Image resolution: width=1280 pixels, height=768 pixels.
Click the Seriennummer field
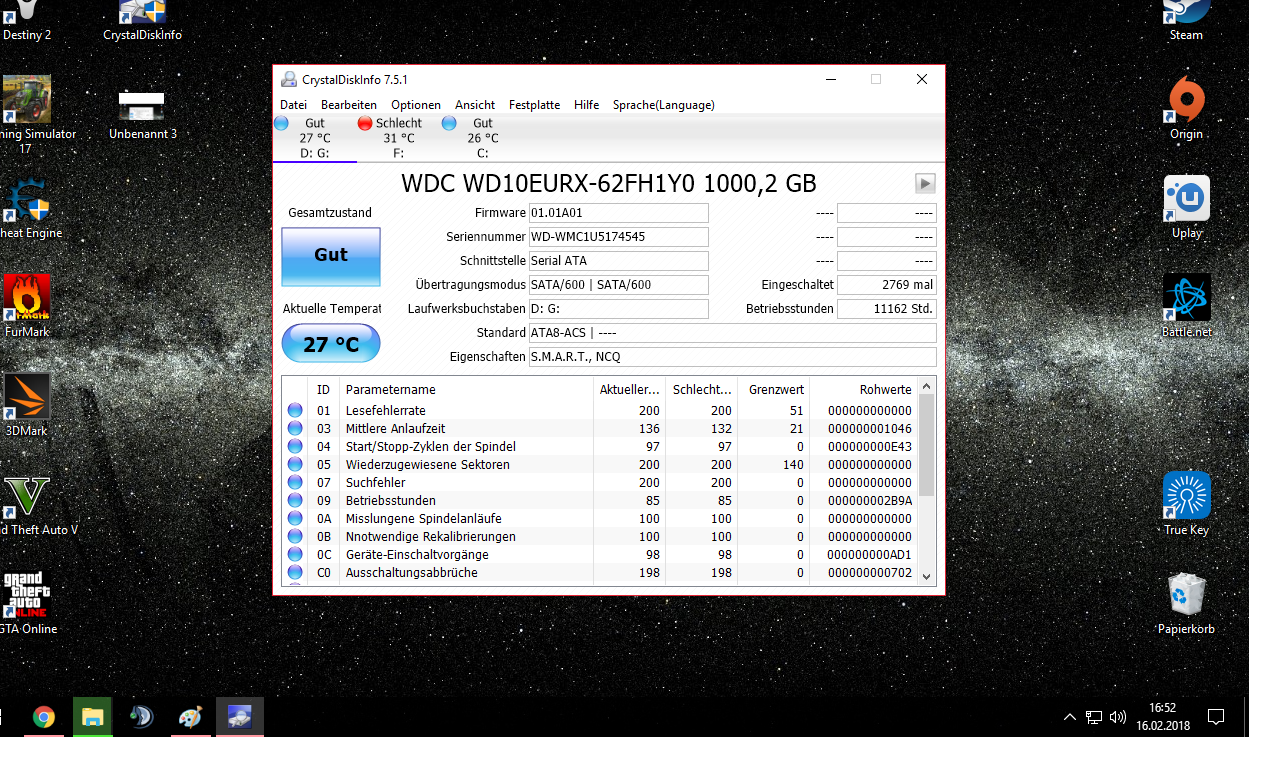[618, 237]
